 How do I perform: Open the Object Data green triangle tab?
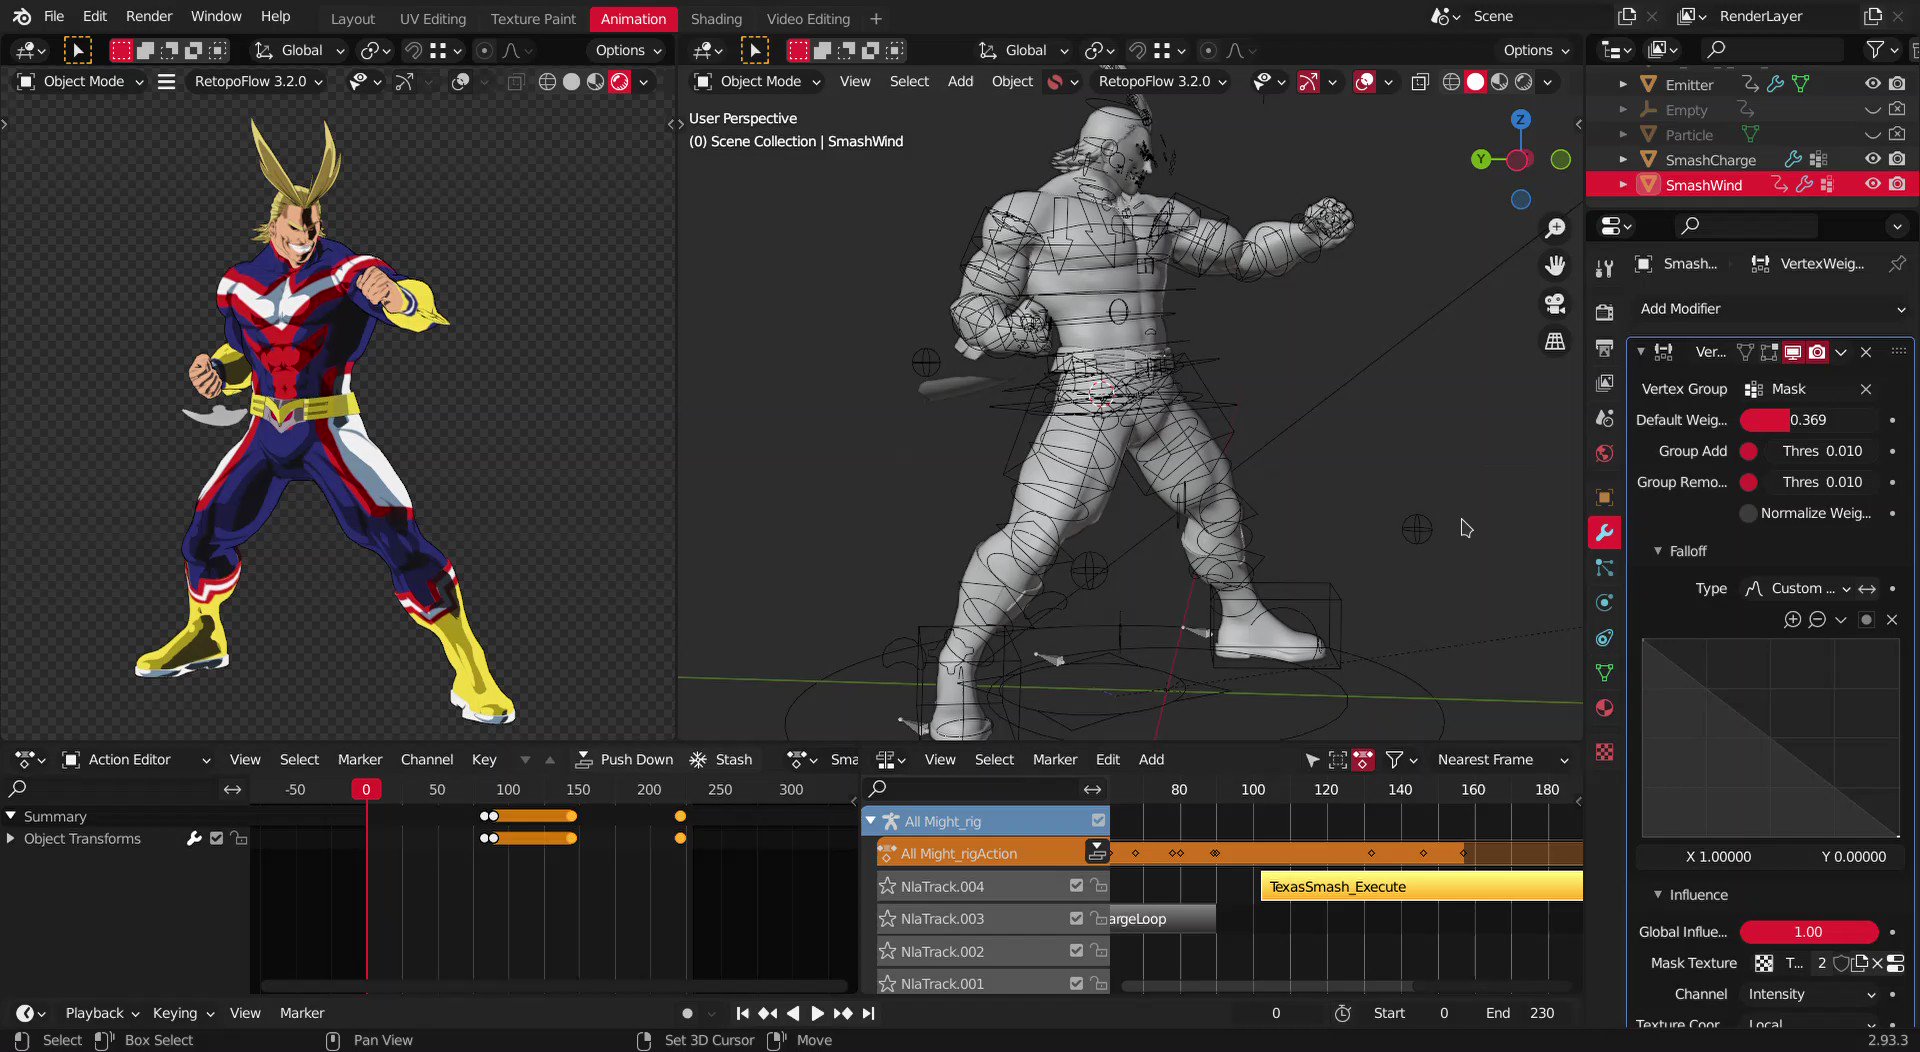coord(1604,673)
